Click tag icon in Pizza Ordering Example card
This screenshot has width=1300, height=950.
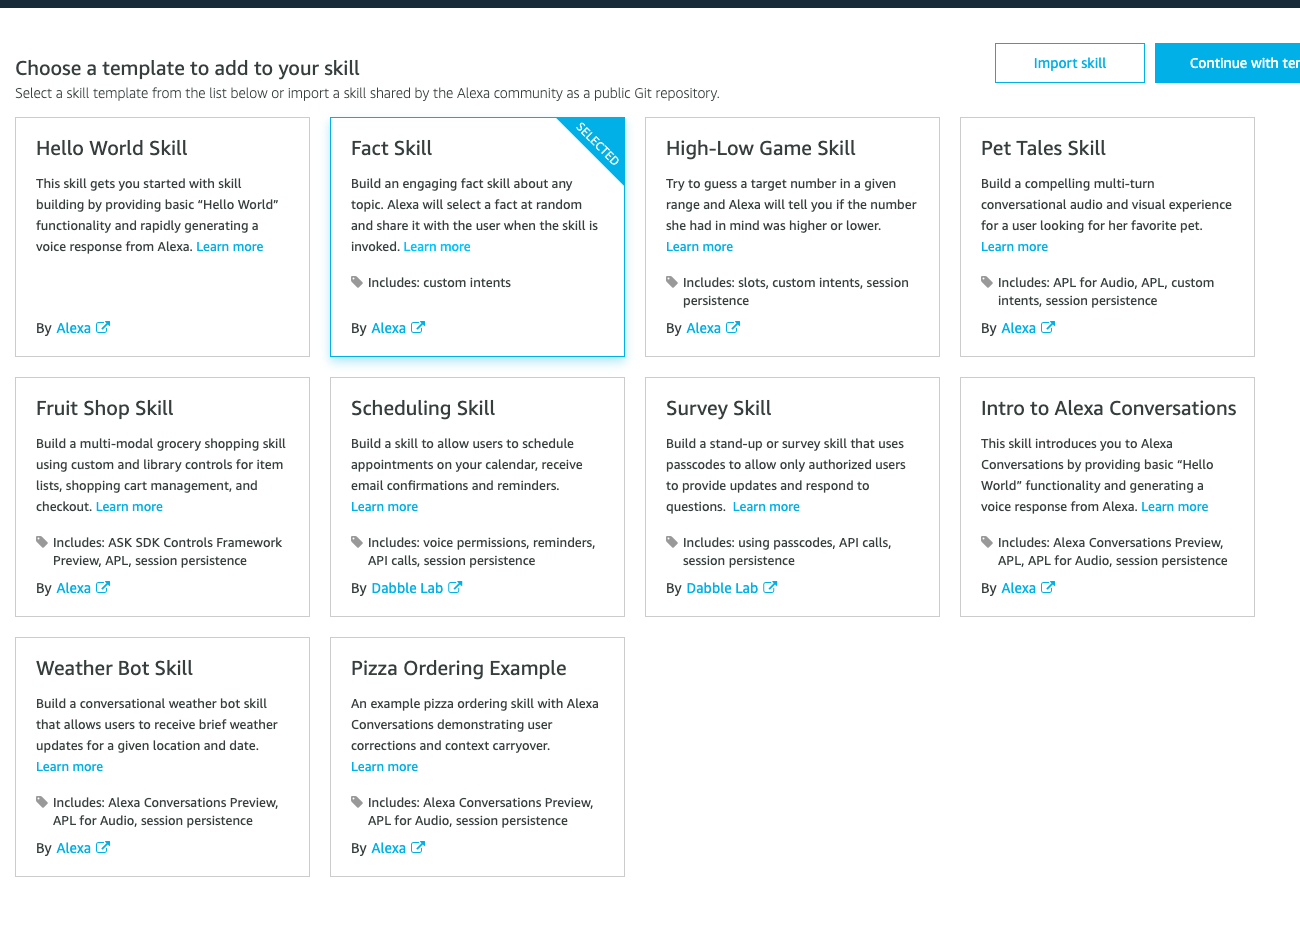coord(357,802)
